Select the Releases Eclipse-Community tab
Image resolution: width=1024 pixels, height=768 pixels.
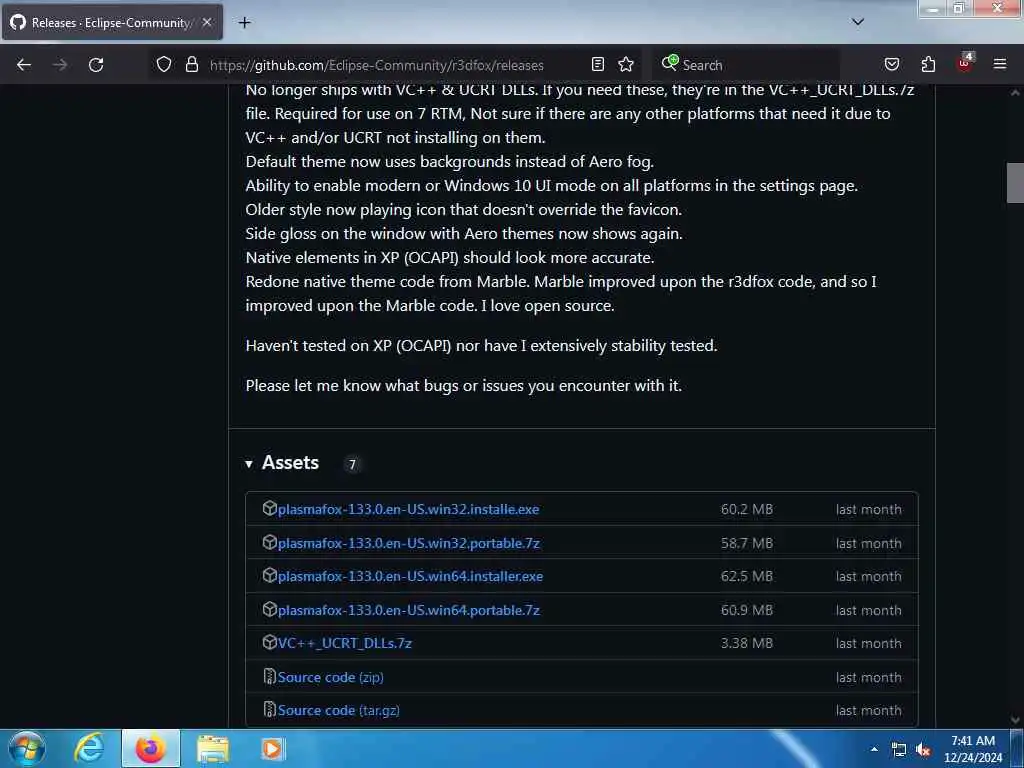click(x=112, y=22)
